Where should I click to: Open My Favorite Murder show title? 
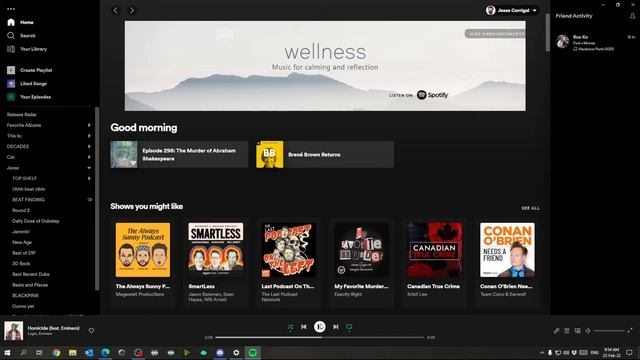point(361,287)
